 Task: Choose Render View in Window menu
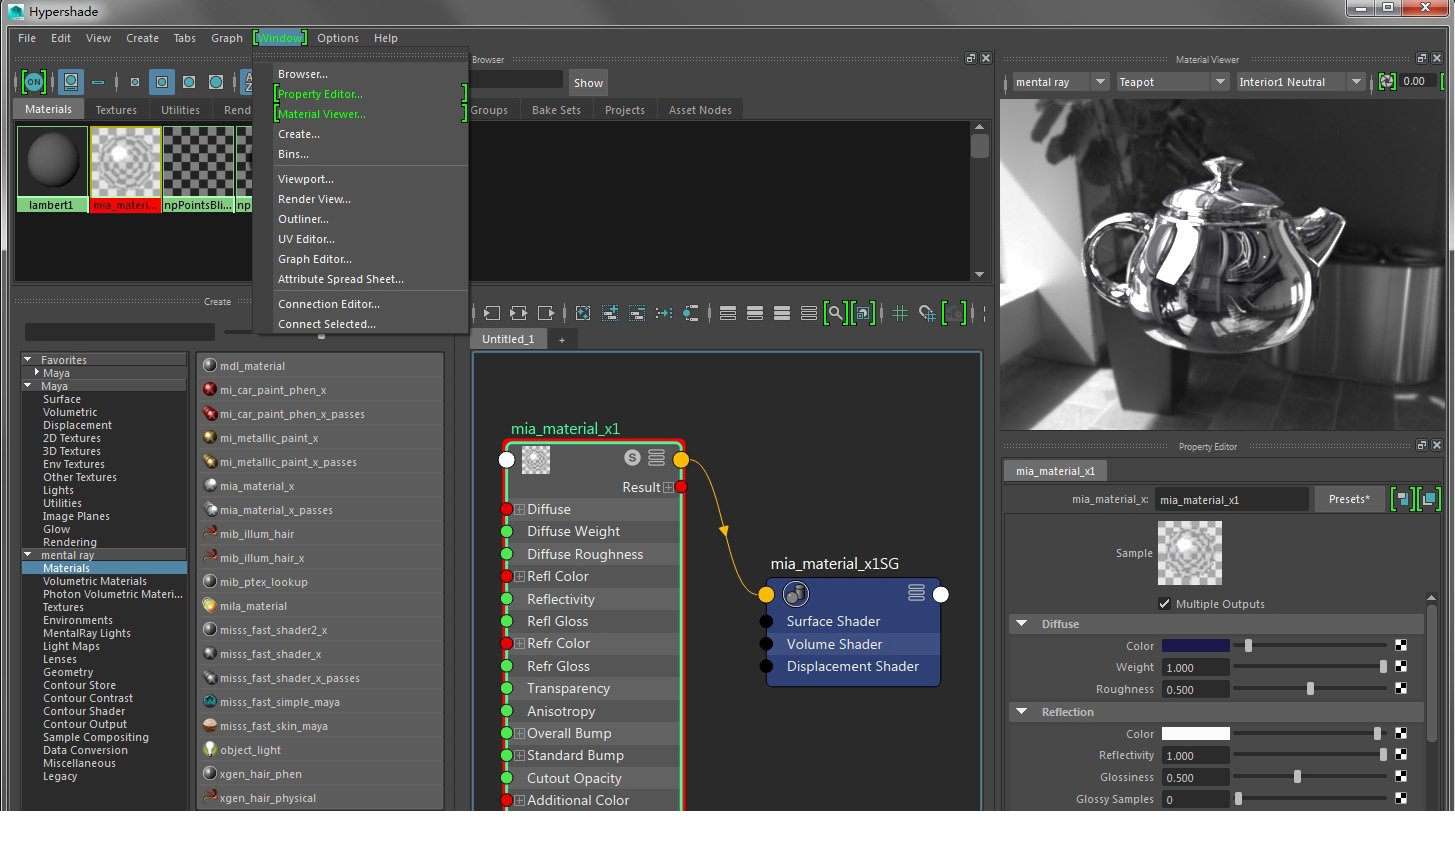(314, 199)
